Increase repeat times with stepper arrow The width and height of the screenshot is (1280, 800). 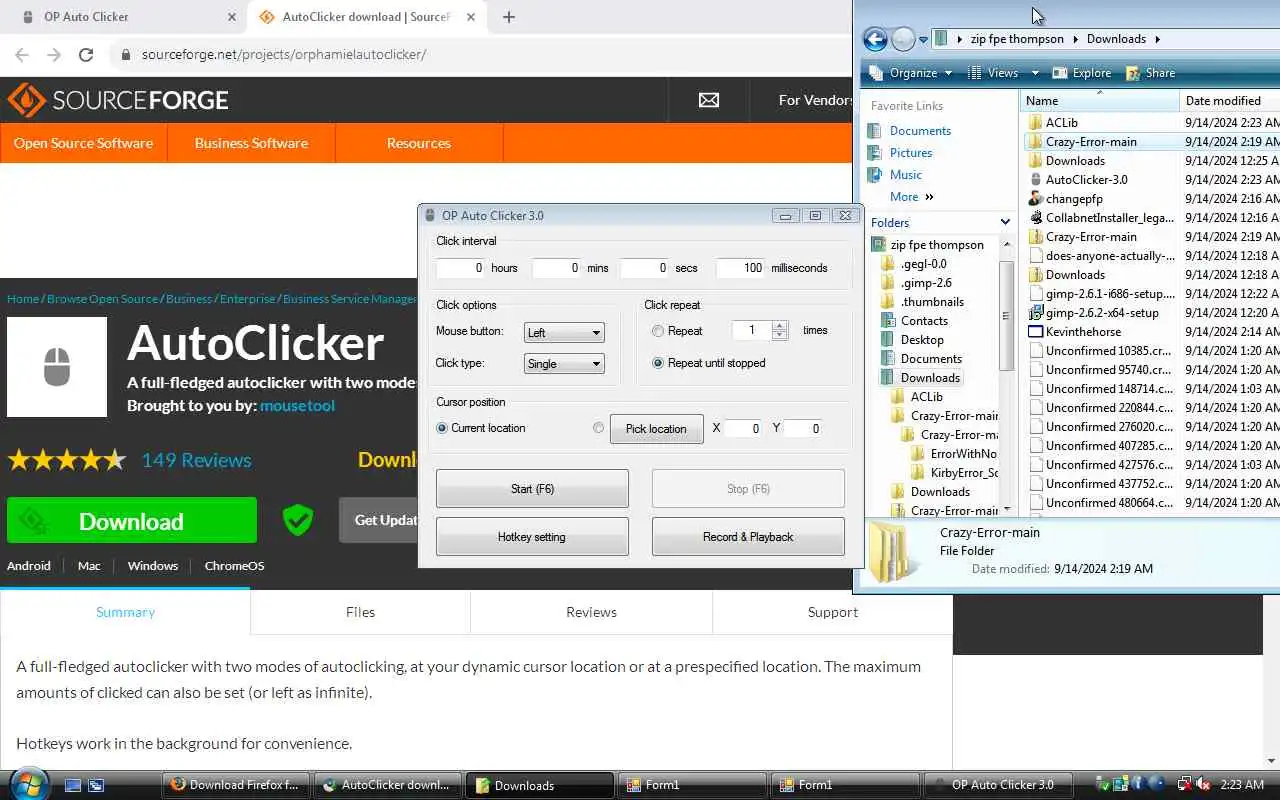780,325
